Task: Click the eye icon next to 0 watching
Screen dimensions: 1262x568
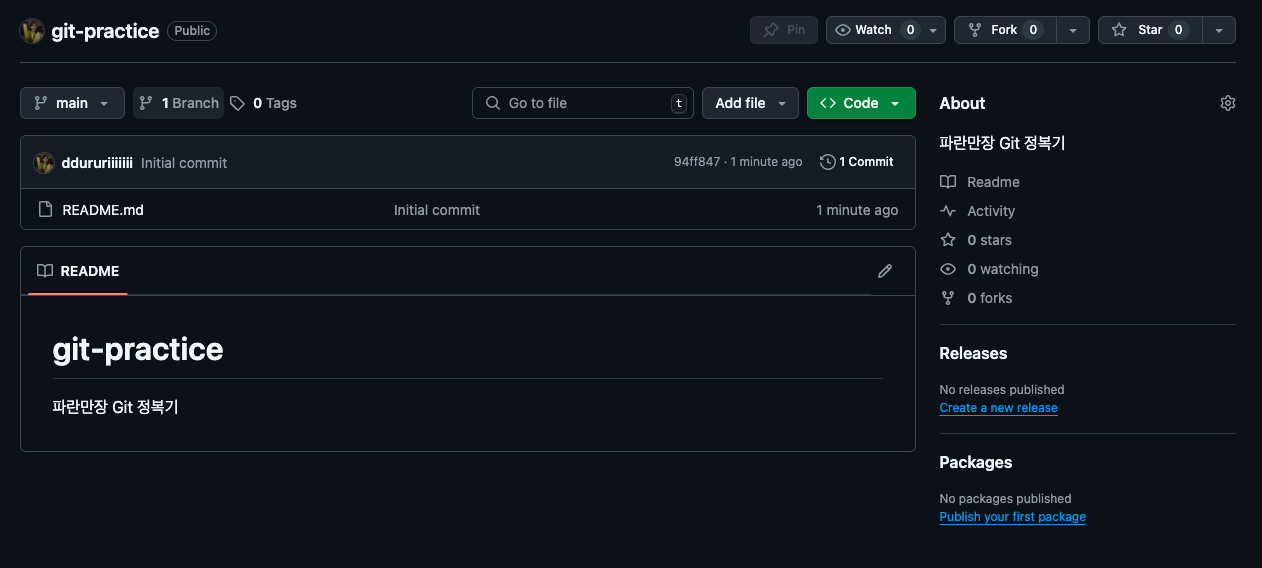Action: [x=948, y=269]
